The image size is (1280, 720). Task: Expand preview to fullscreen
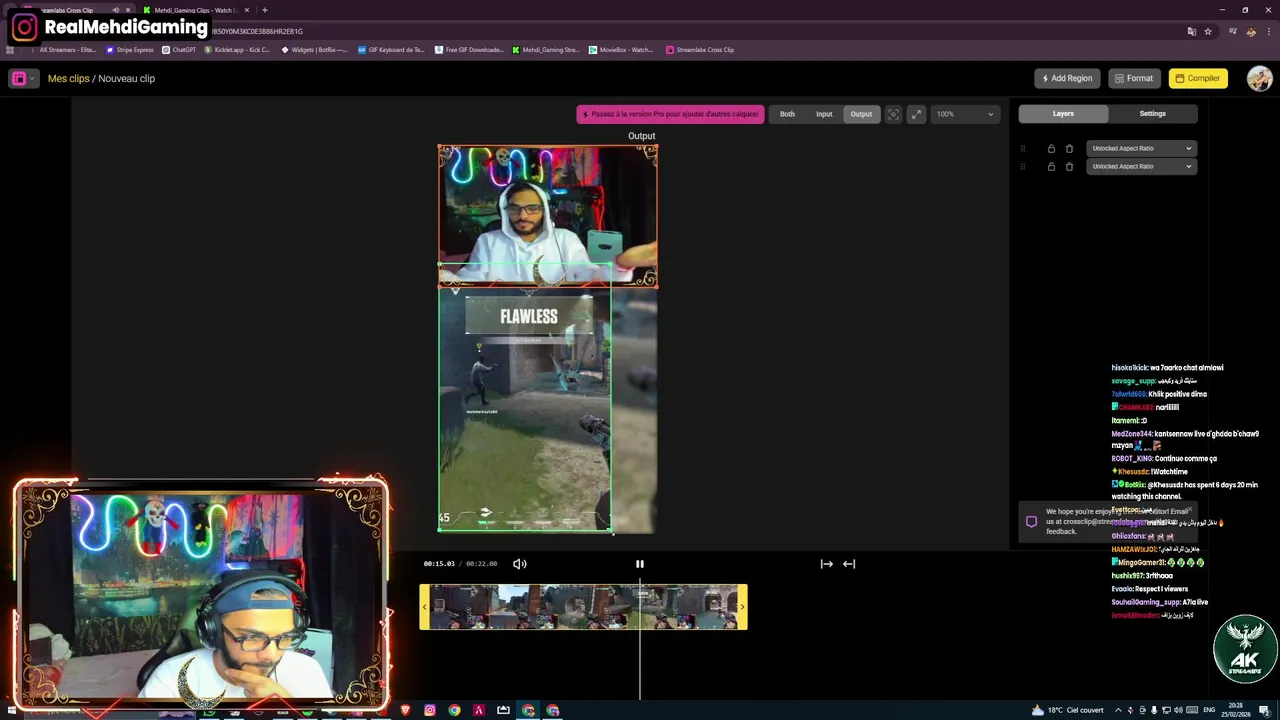point(916,114)
